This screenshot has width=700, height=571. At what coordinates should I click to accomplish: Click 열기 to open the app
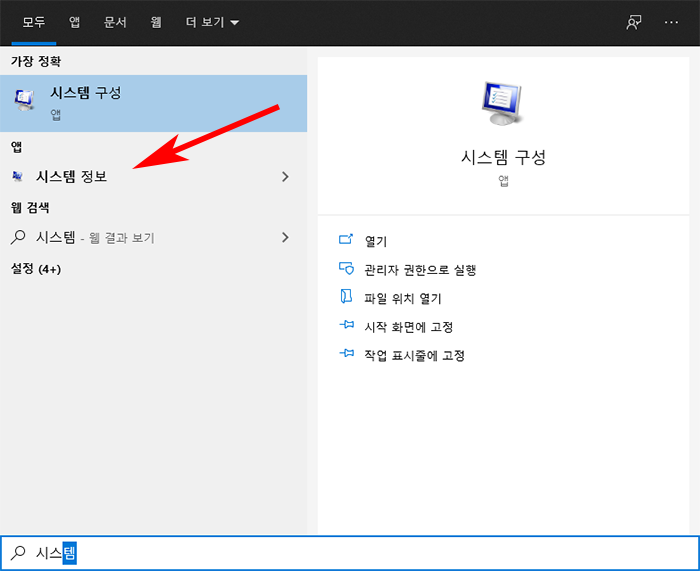[376, 242]
